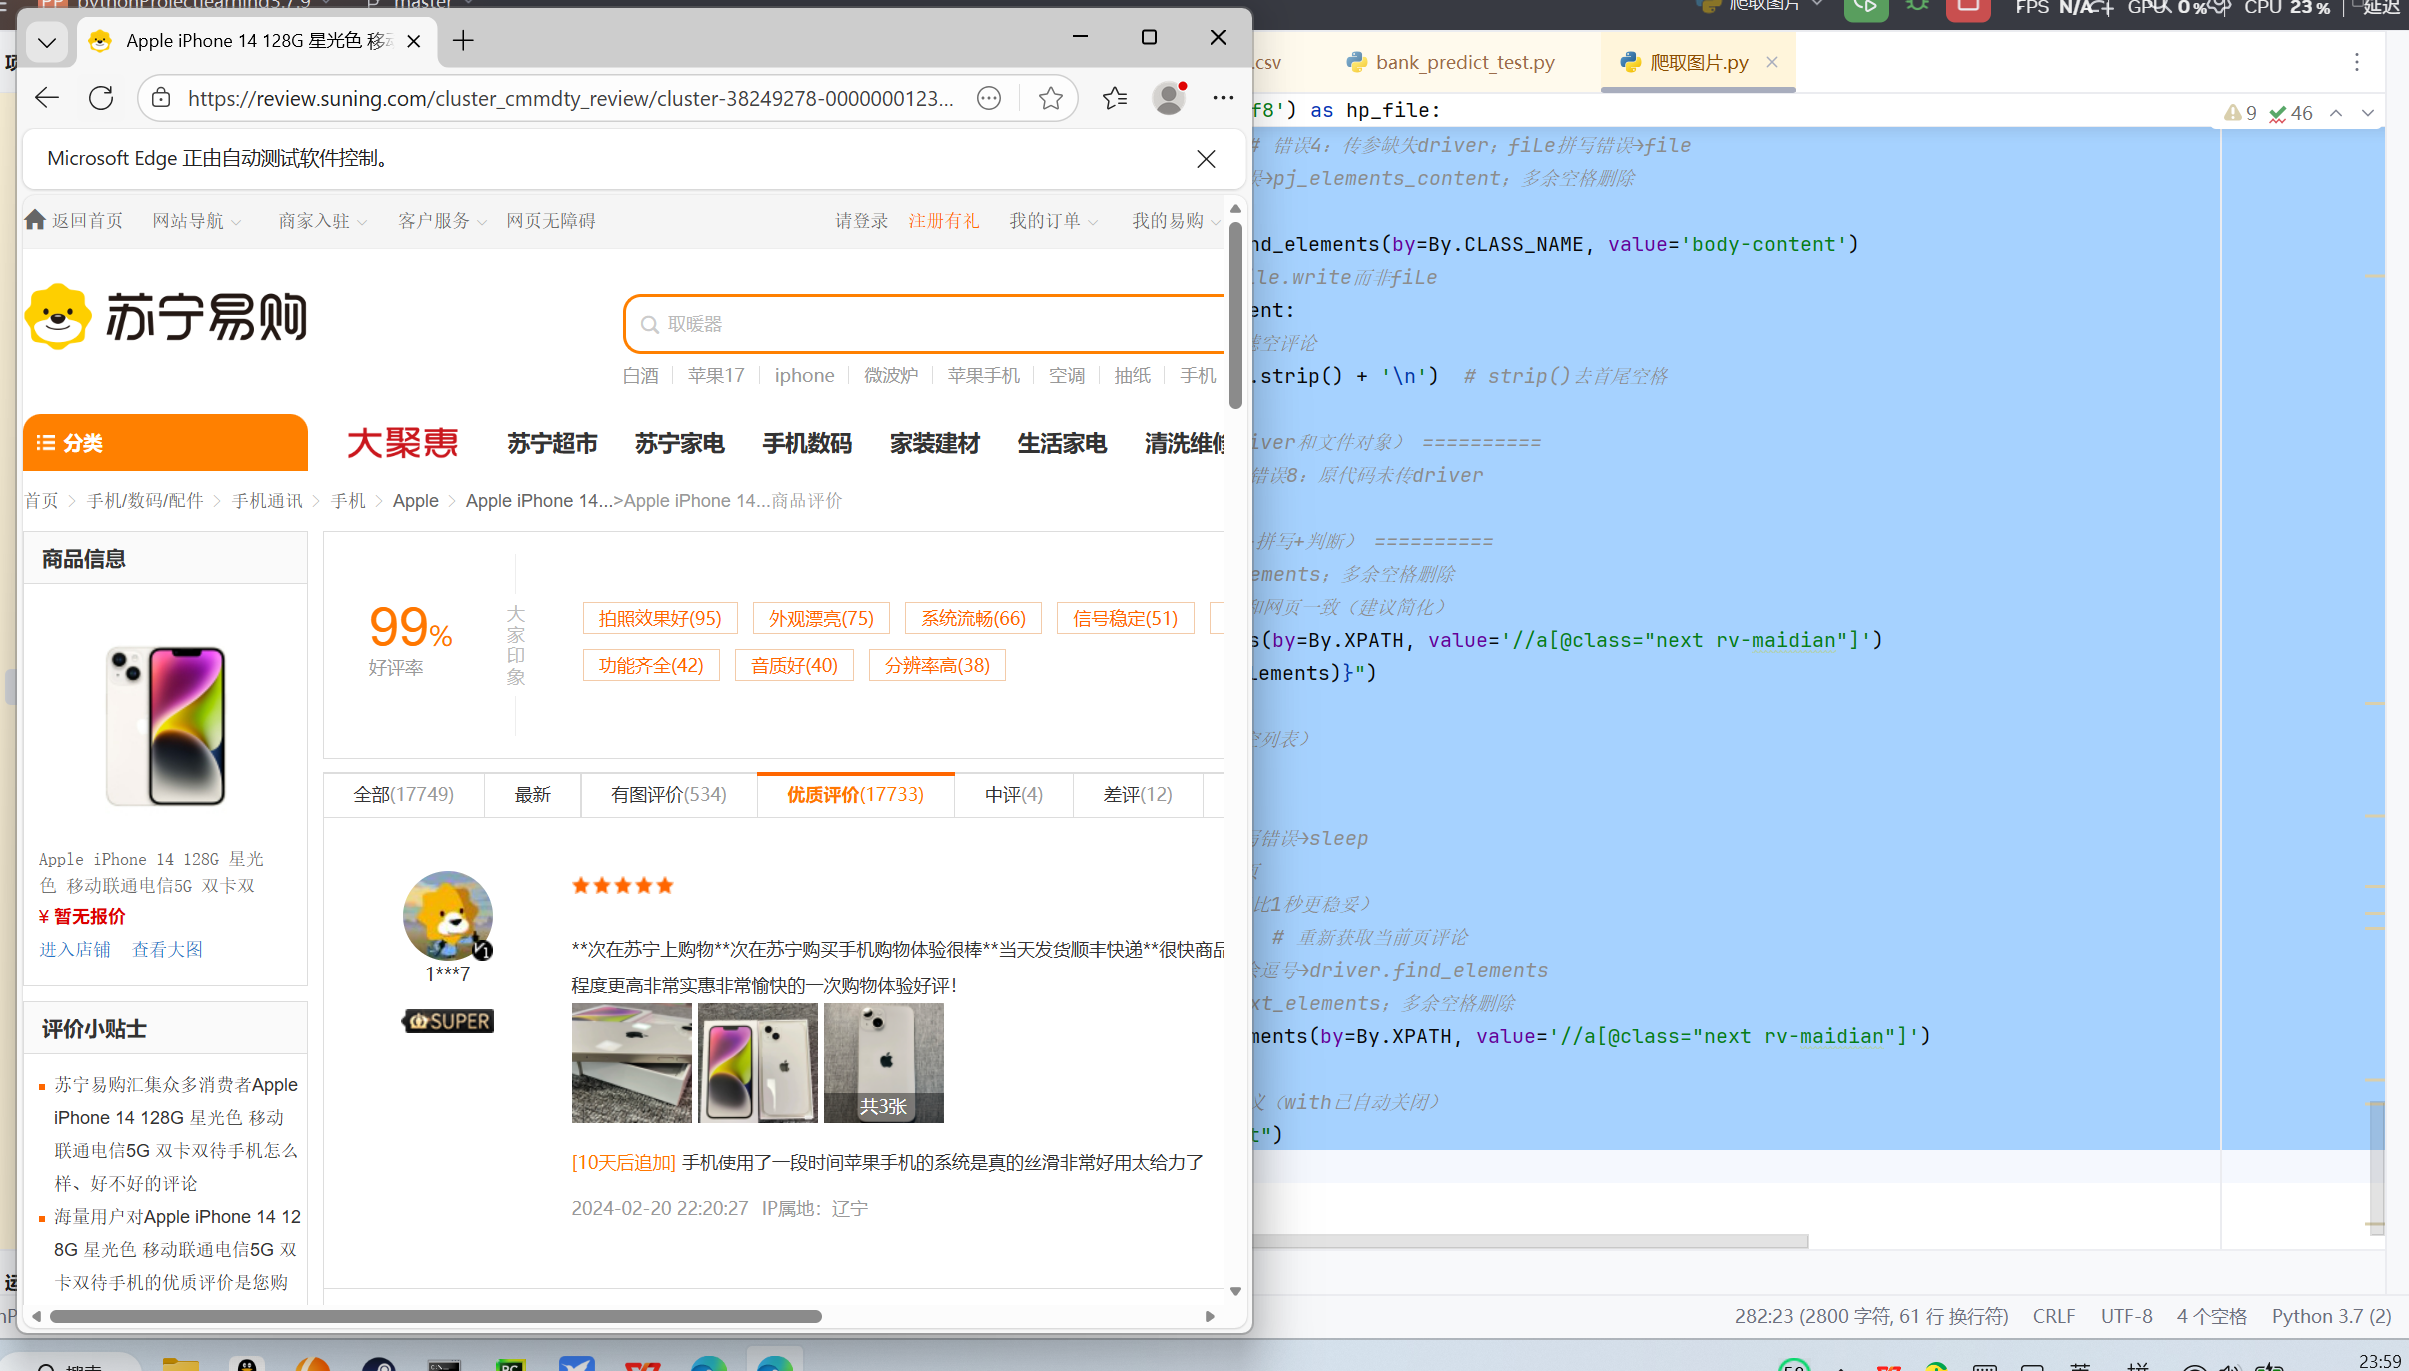Click the Edge browser refresh button
2409x1371 pixels.
(x=101, y=98)
